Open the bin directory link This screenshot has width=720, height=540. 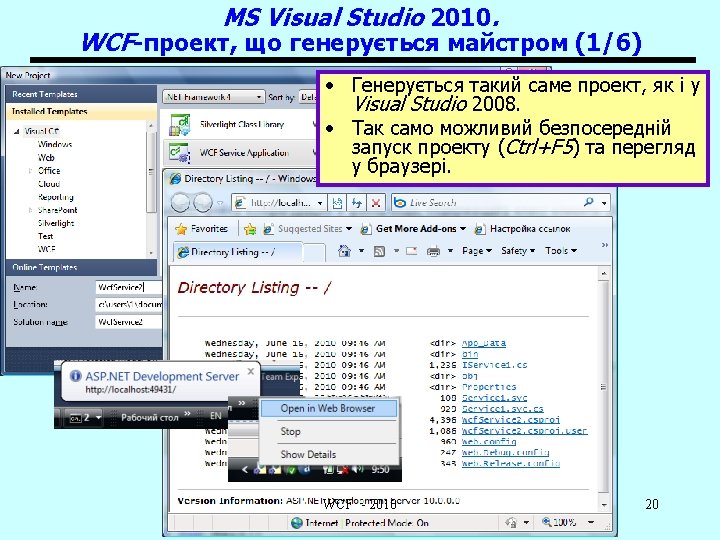pos(470,354)
